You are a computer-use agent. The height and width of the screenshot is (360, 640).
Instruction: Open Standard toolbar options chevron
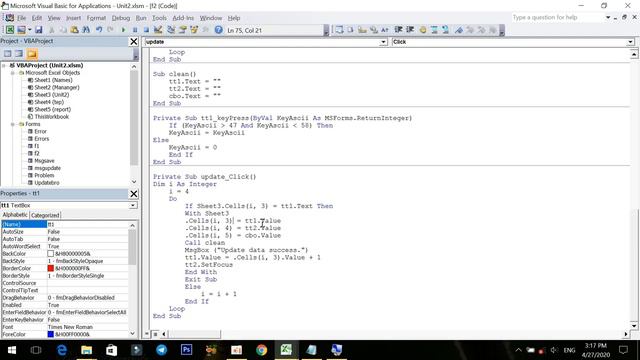pos(326,31)
